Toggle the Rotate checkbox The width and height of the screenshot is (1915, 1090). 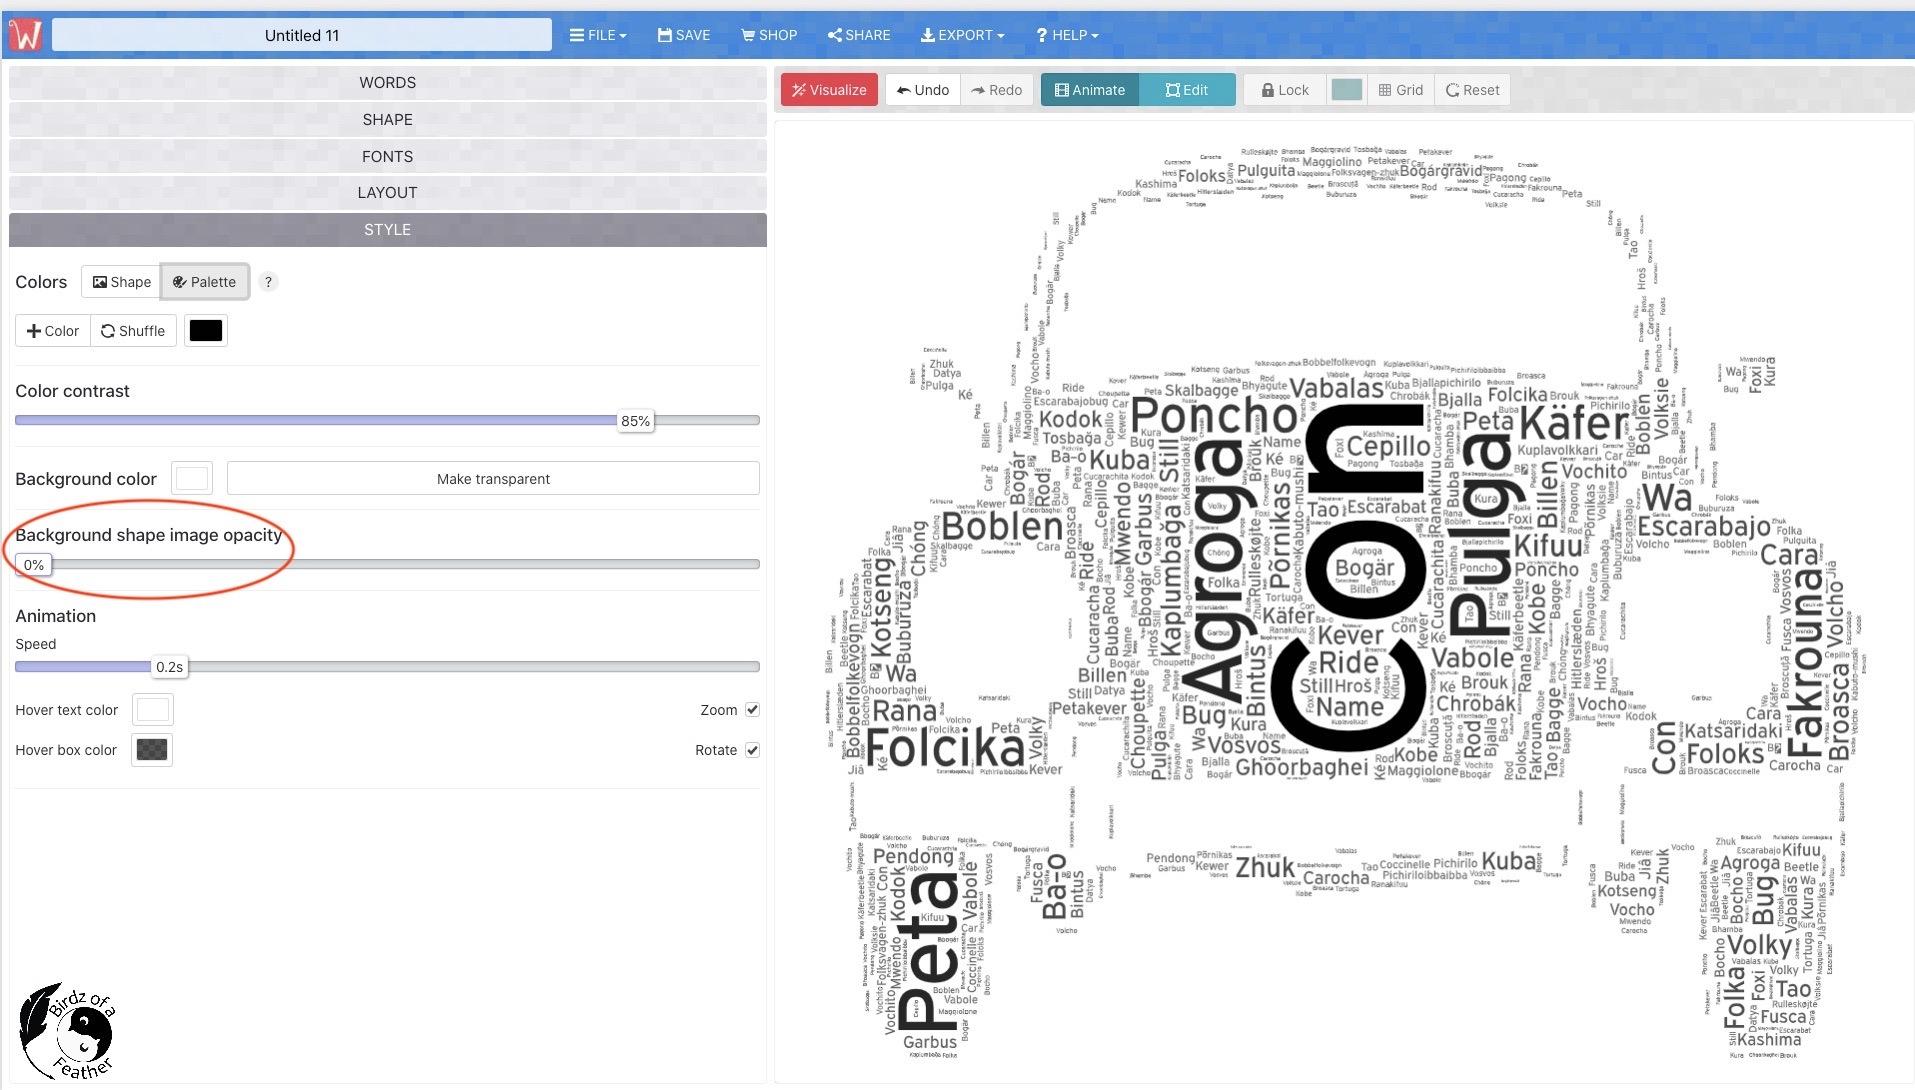click(x=752, y=750)
